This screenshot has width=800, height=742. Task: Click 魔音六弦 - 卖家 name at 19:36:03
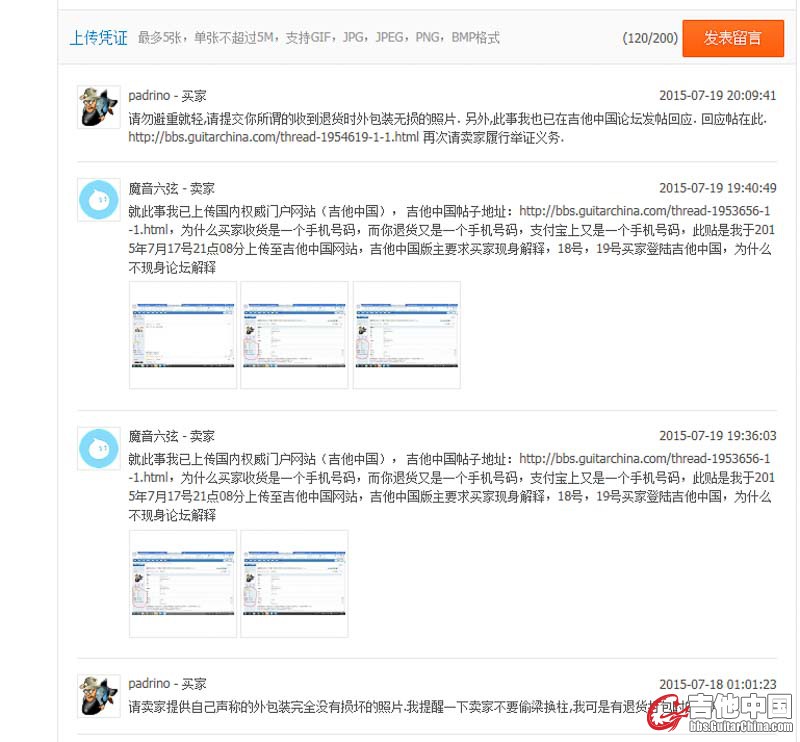point(171,436)
